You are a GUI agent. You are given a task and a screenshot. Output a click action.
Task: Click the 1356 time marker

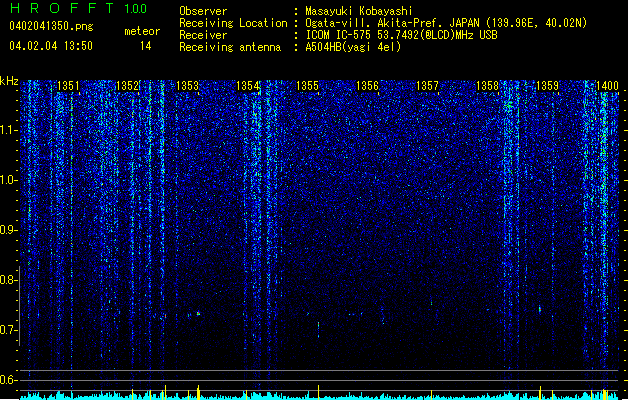tap(367, 86)
